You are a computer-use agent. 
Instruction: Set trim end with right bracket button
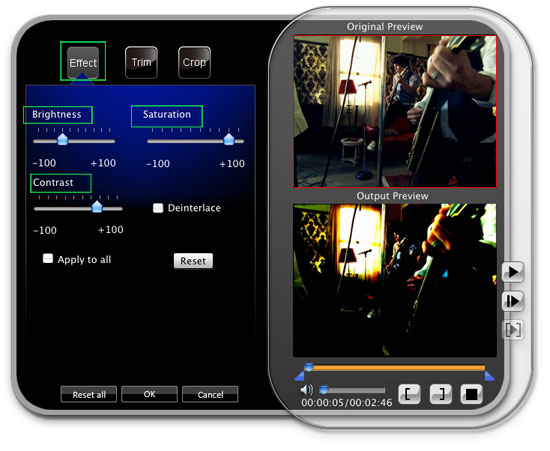(x=441, y=394)
